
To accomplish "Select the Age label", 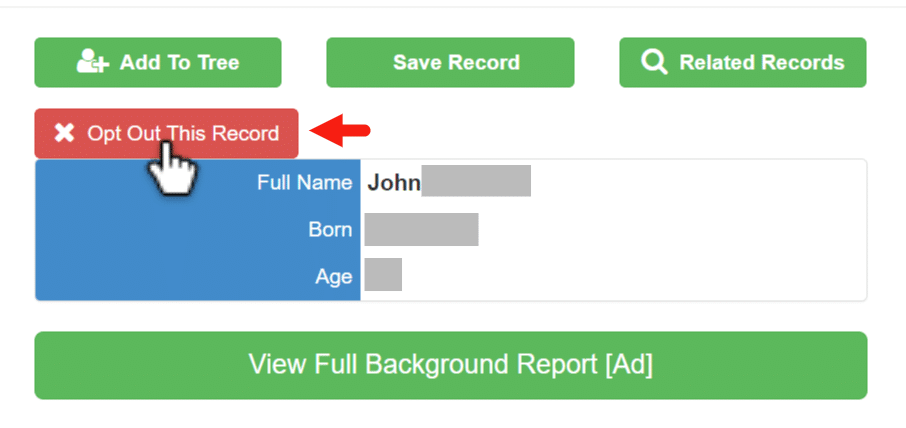I will click(x=336, y=276).
